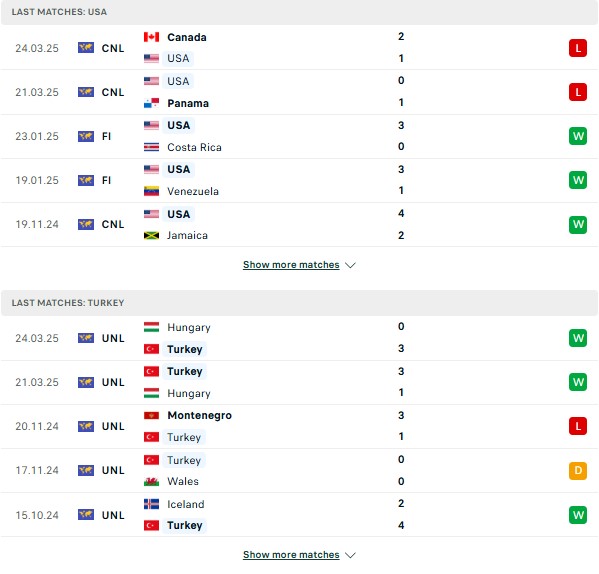Open Show more matches link under USA
Viewport: 599px width, 574px height.
pyautogui.click(x=291, y=265)
